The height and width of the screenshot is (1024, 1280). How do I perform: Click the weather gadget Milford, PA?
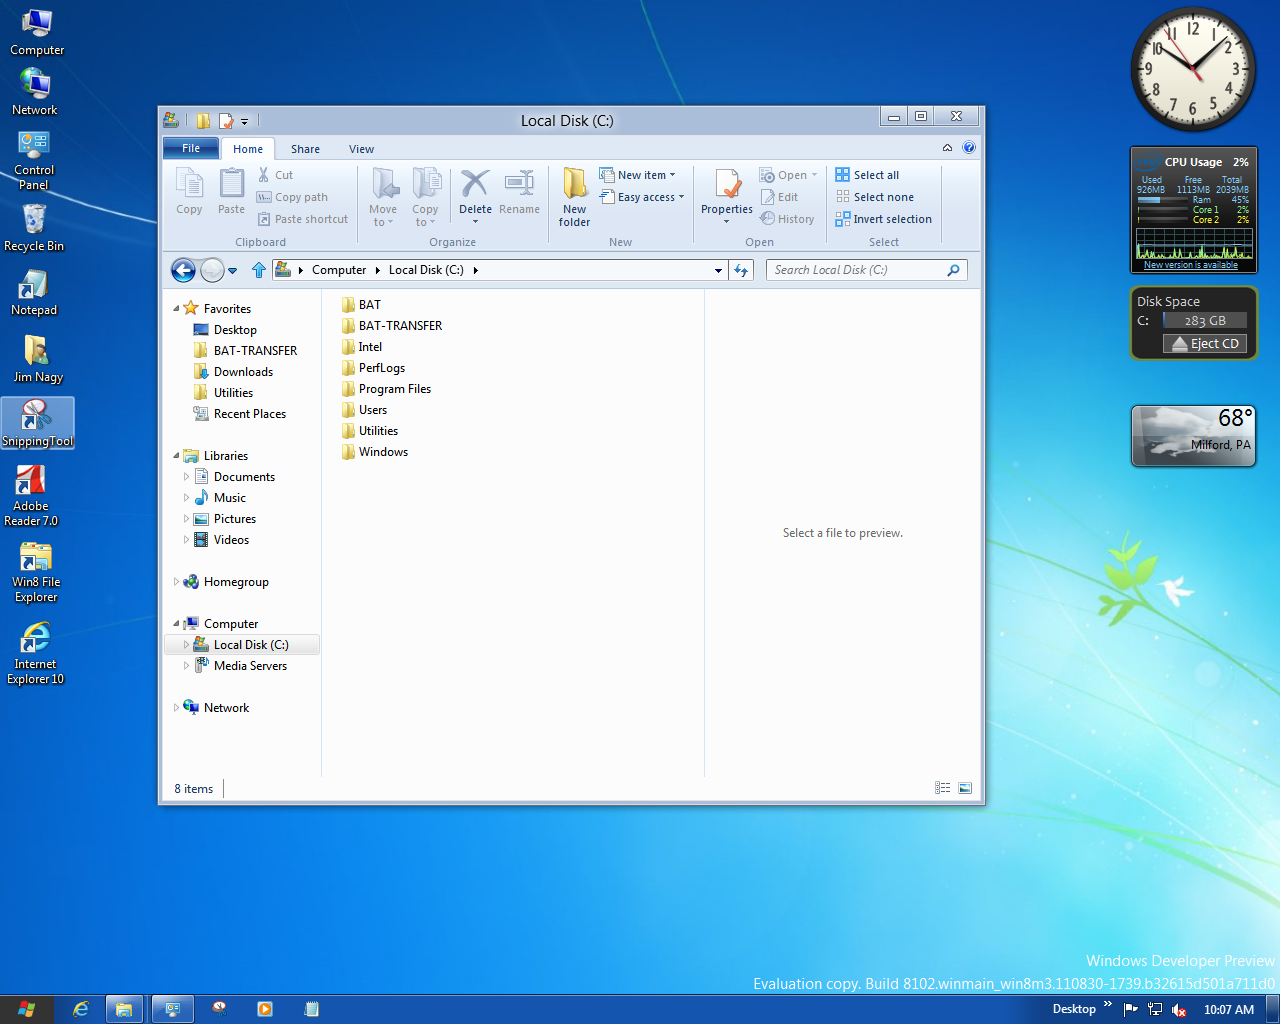click(x=1193, y=435)
